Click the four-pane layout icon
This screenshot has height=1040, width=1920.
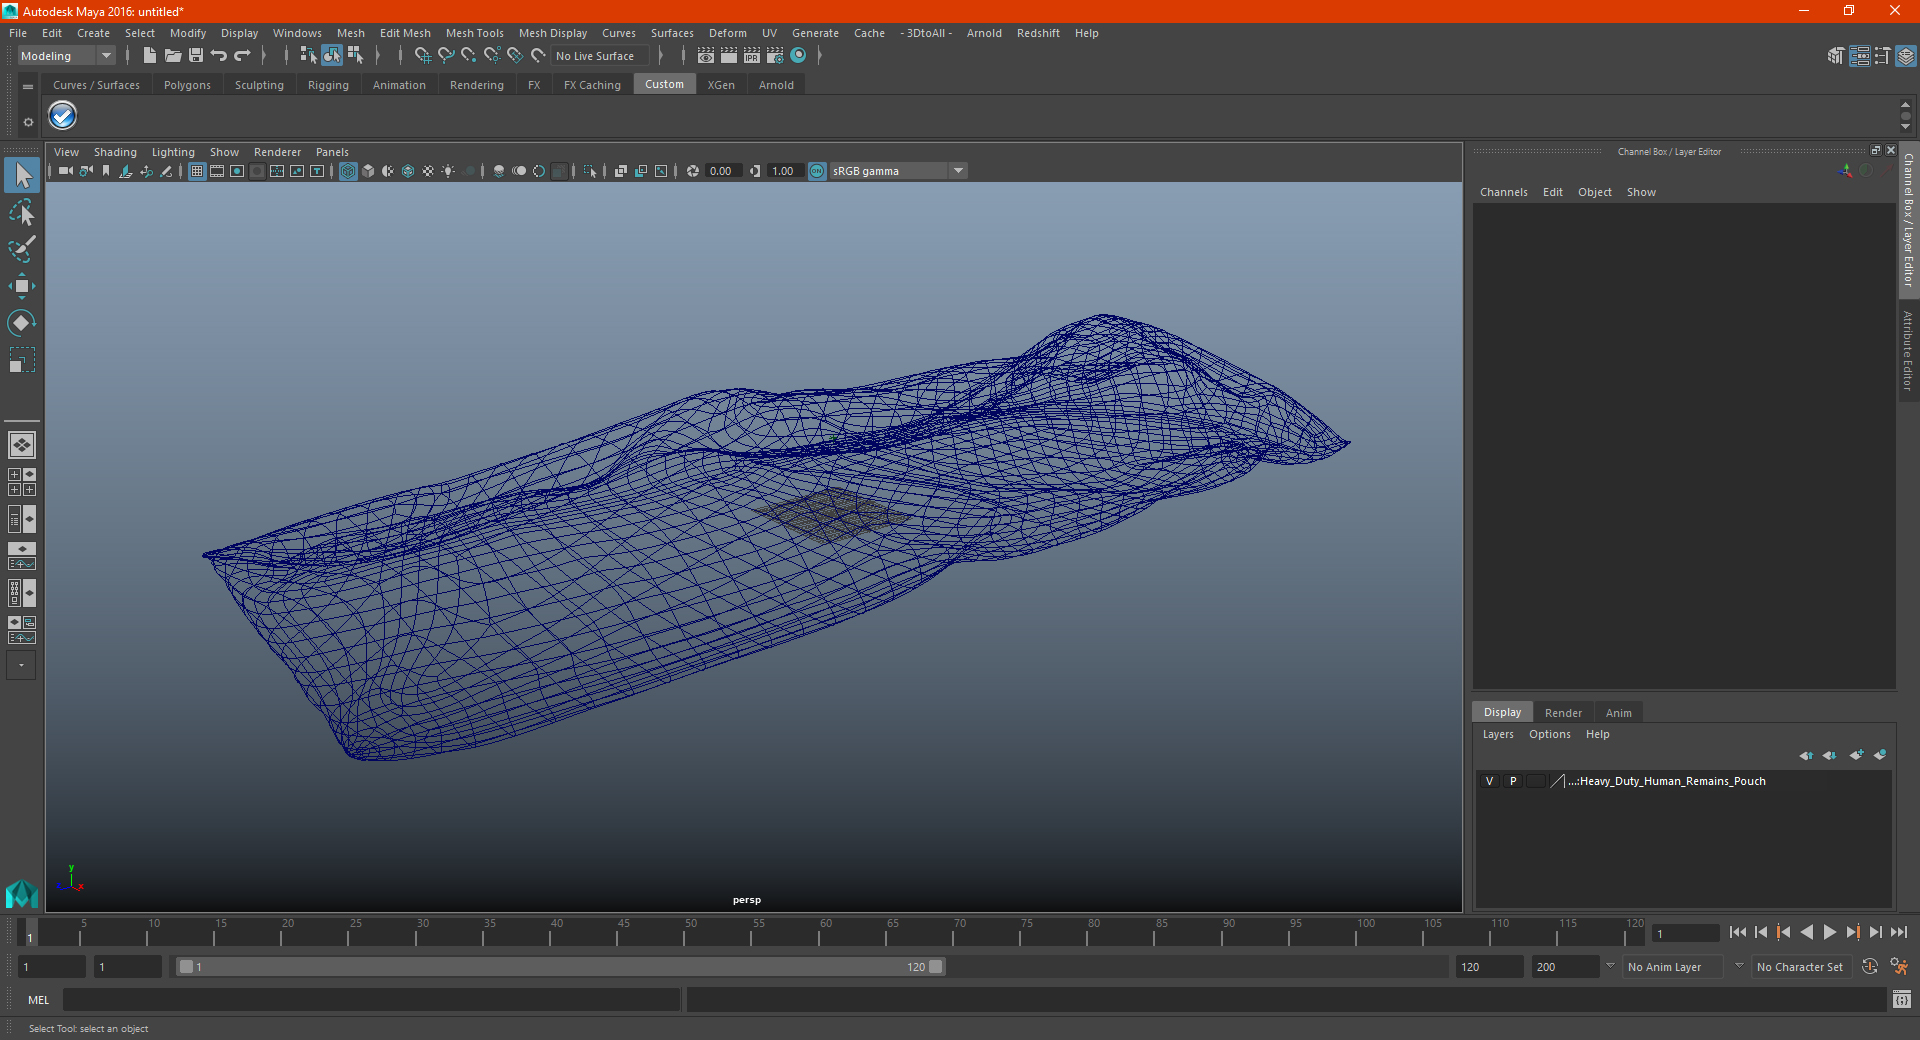[22, 482]
